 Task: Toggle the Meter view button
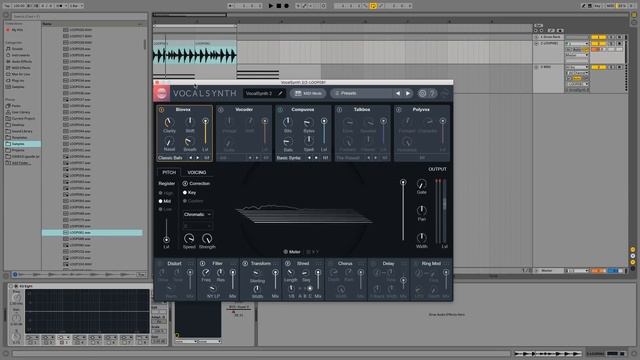(292, 252)
